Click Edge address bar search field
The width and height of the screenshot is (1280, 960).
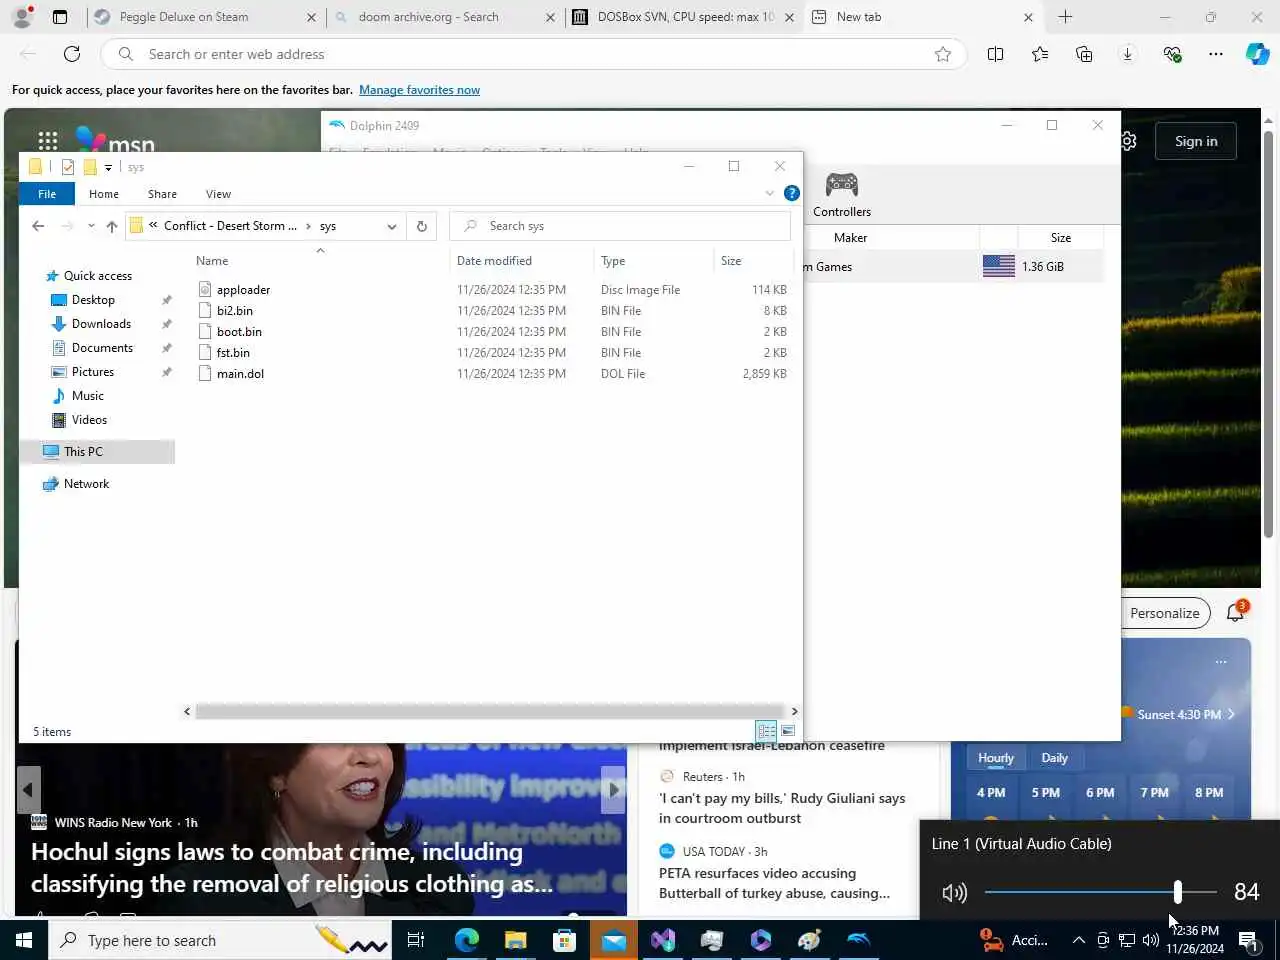click(535, 54)
